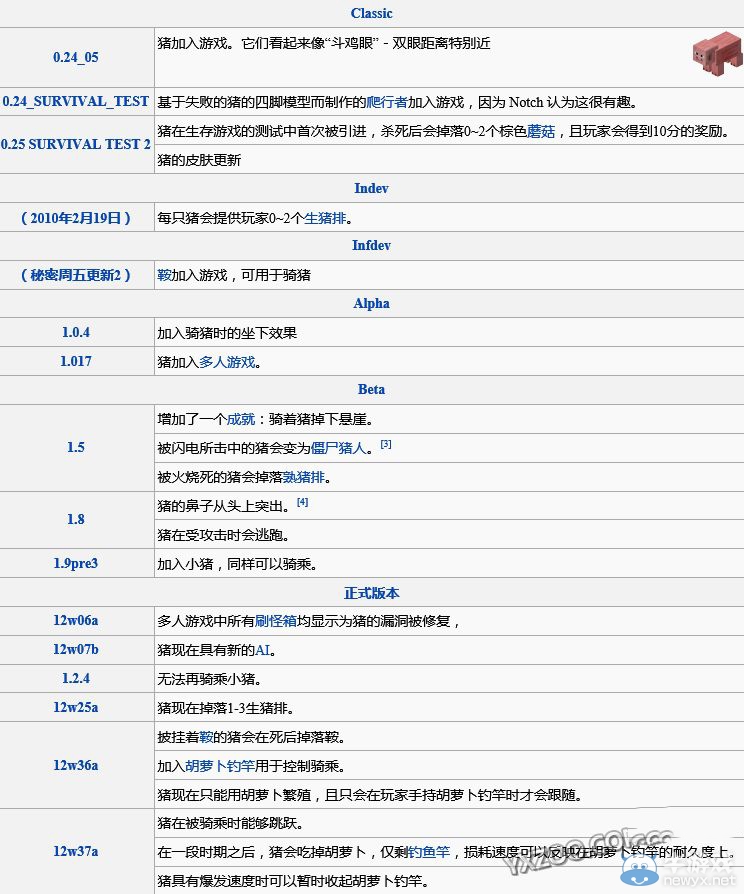Open the 2010年2月19日 version link
This screenshot has width=744, height=894.
[x=76, y=218]
